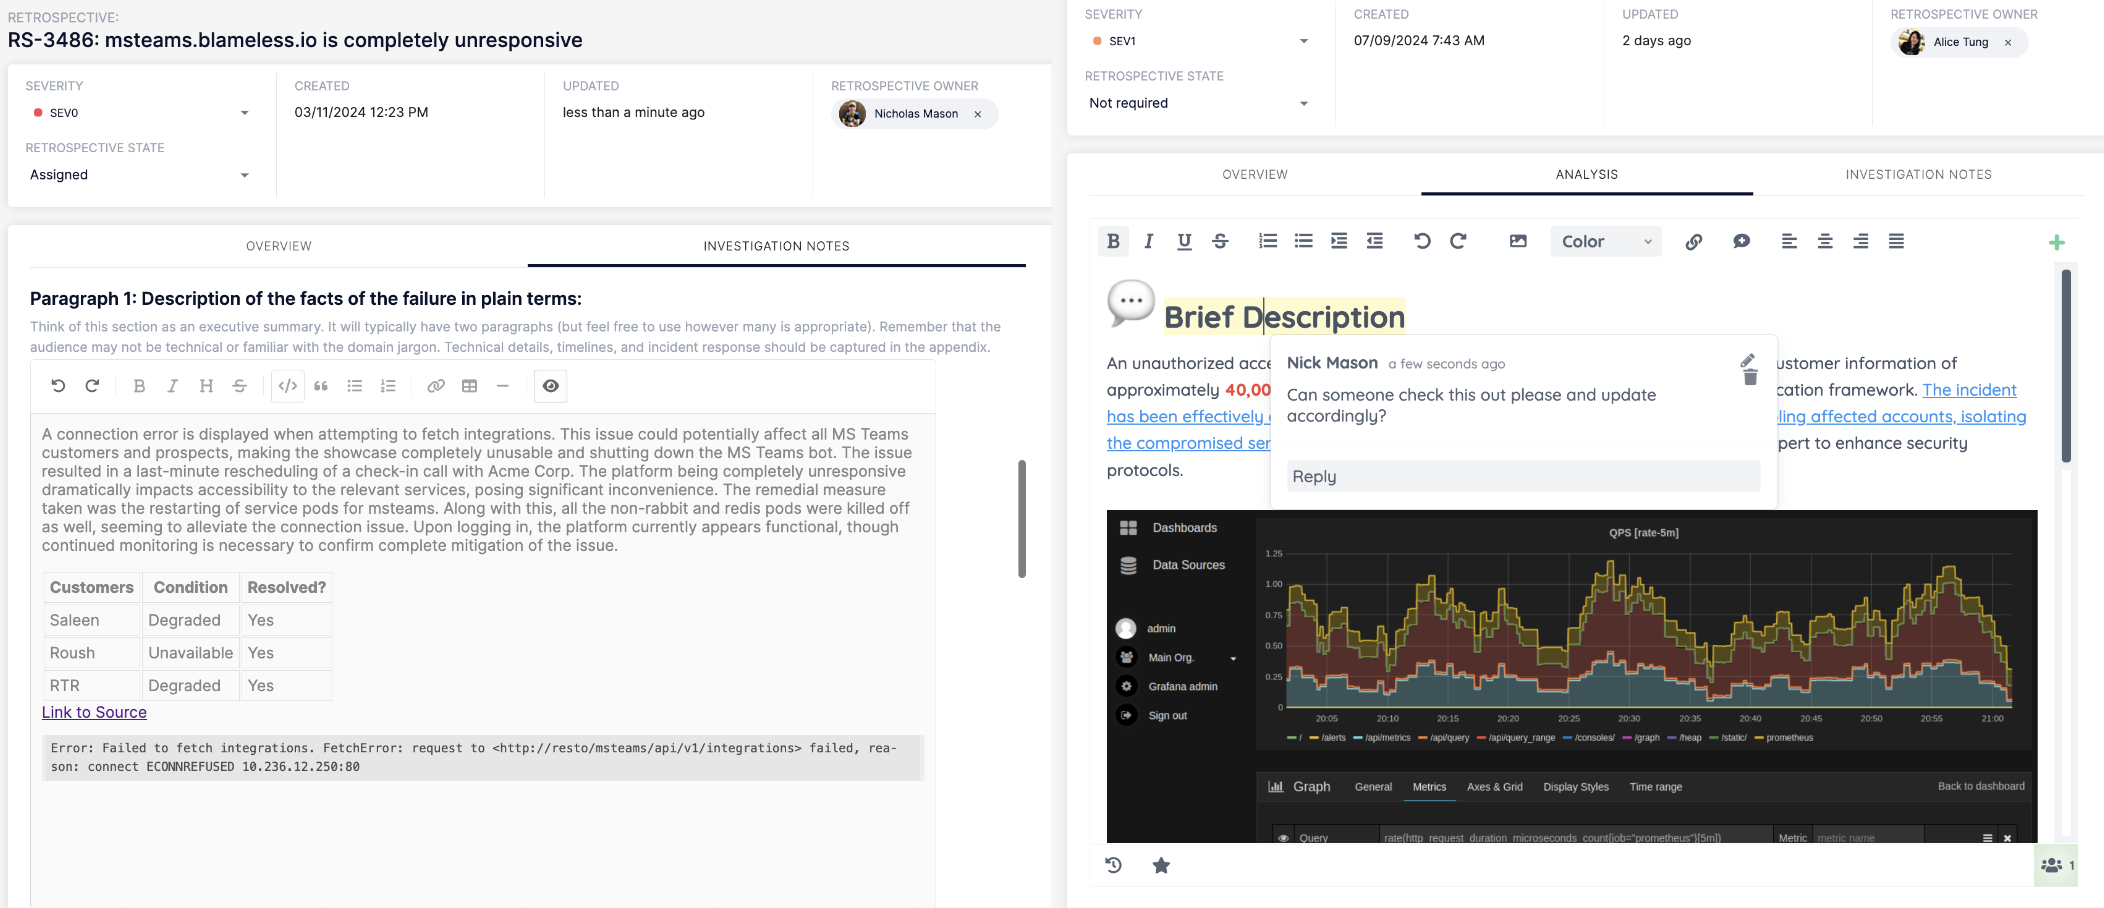Redo in the Analysis editor toolbar

(x=1458, y=241)
